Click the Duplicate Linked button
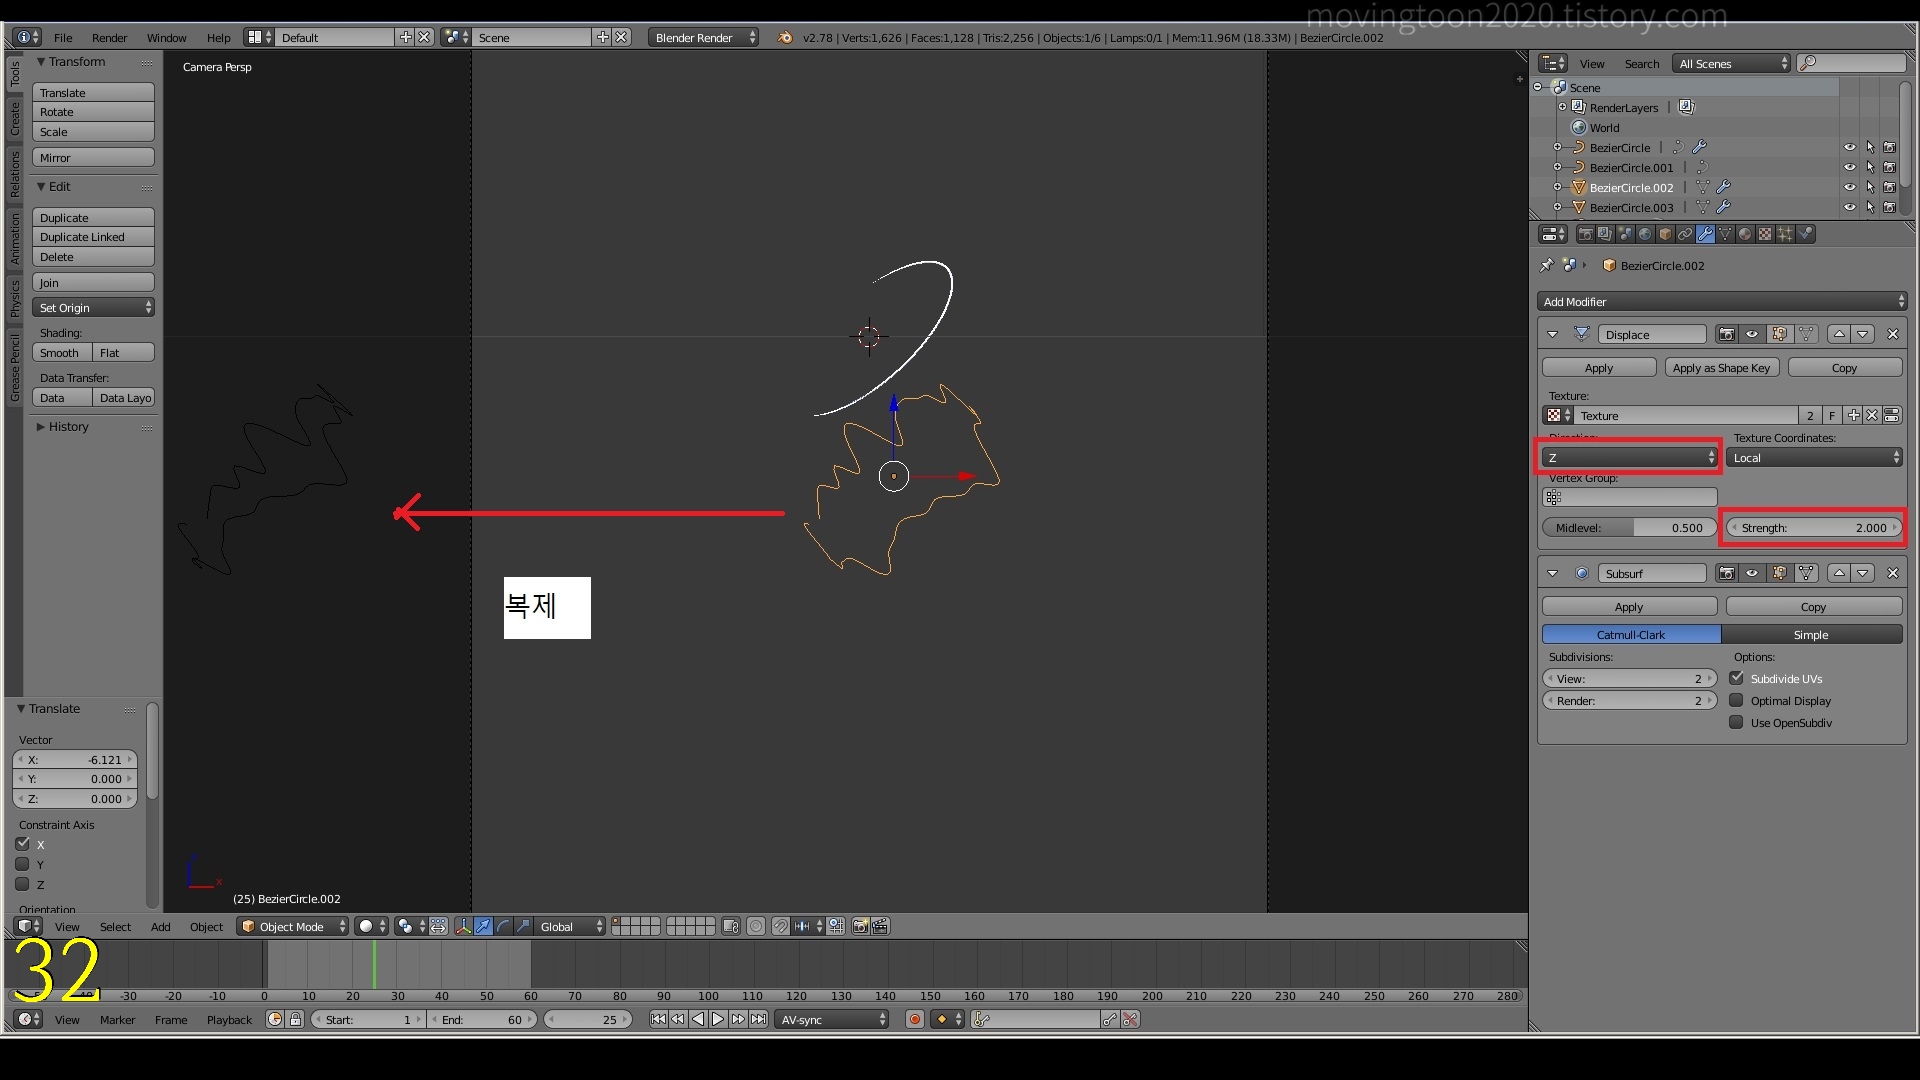Screen dimensions: 1920x1080 93,237
